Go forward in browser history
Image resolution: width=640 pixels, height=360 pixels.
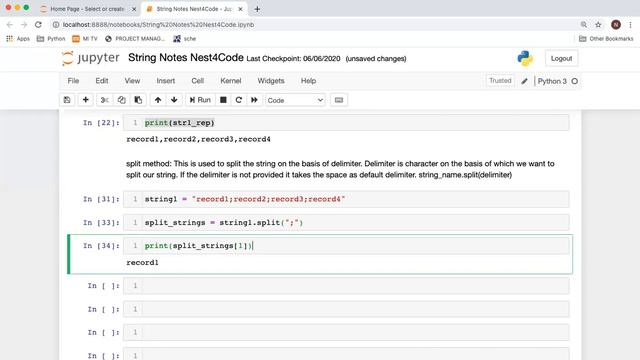tap(24, 24)
